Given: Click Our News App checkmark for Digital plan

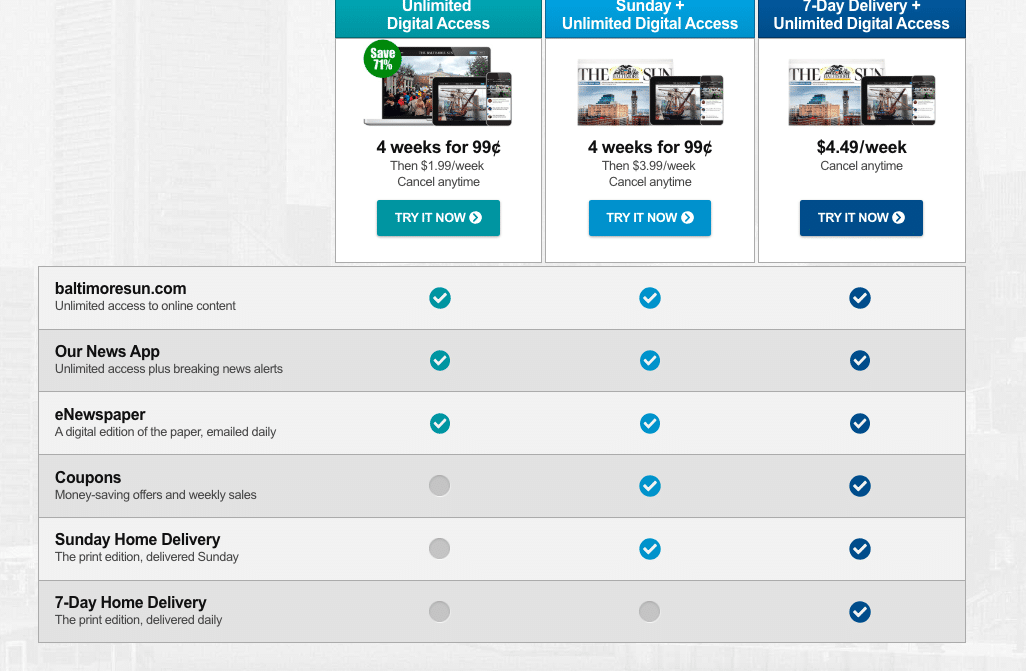Looking at the screenshot, I should [440, 361].
